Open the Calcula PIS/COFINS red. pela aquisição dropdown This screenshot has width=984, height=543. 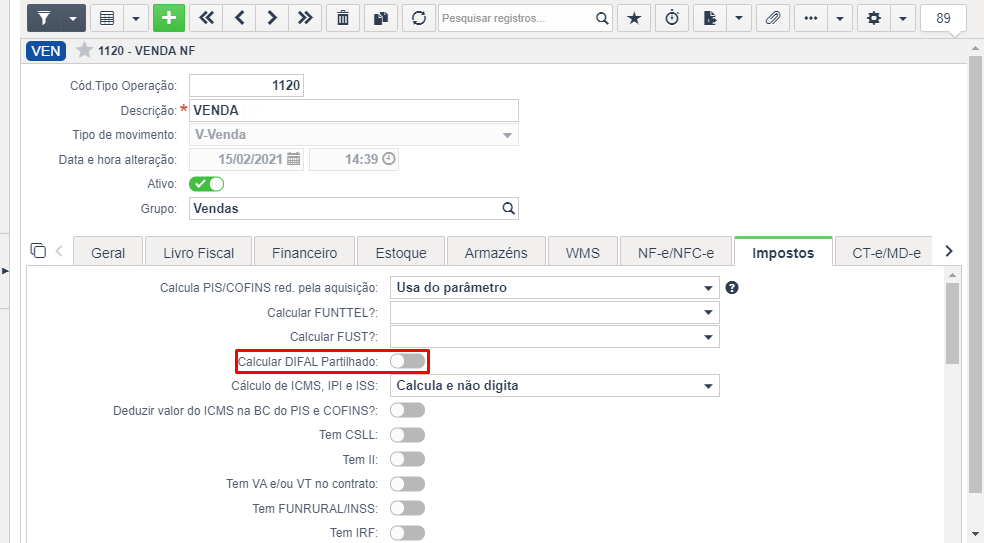coord(555,288)
